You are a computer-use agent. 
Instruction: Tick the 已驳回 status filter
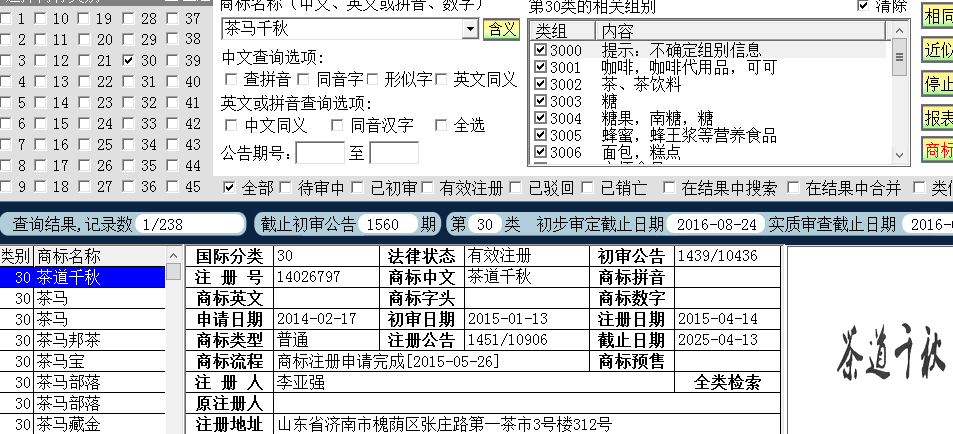click(515, 188)
